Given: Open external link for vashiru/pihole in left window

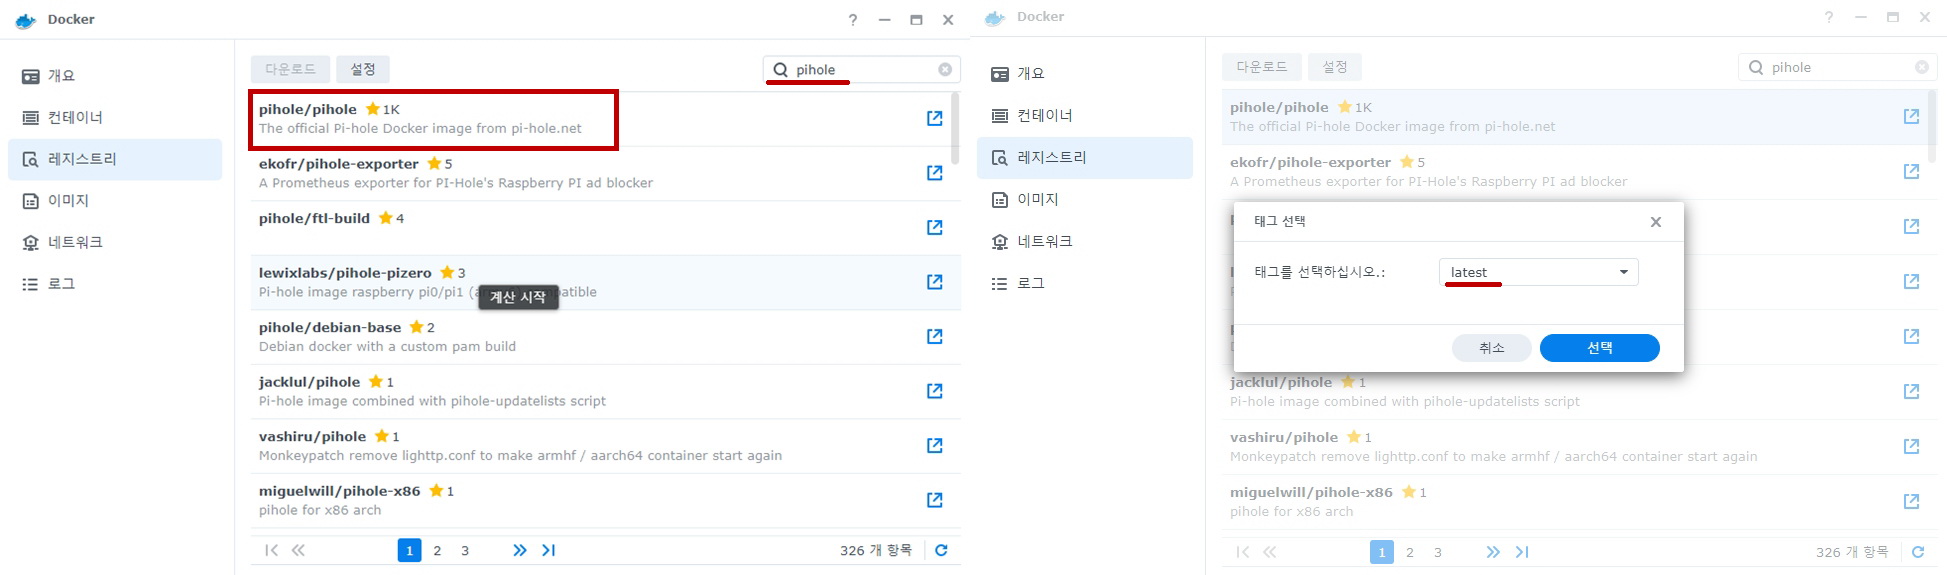Looking at the screenshot, I should (x=935, y=446).
